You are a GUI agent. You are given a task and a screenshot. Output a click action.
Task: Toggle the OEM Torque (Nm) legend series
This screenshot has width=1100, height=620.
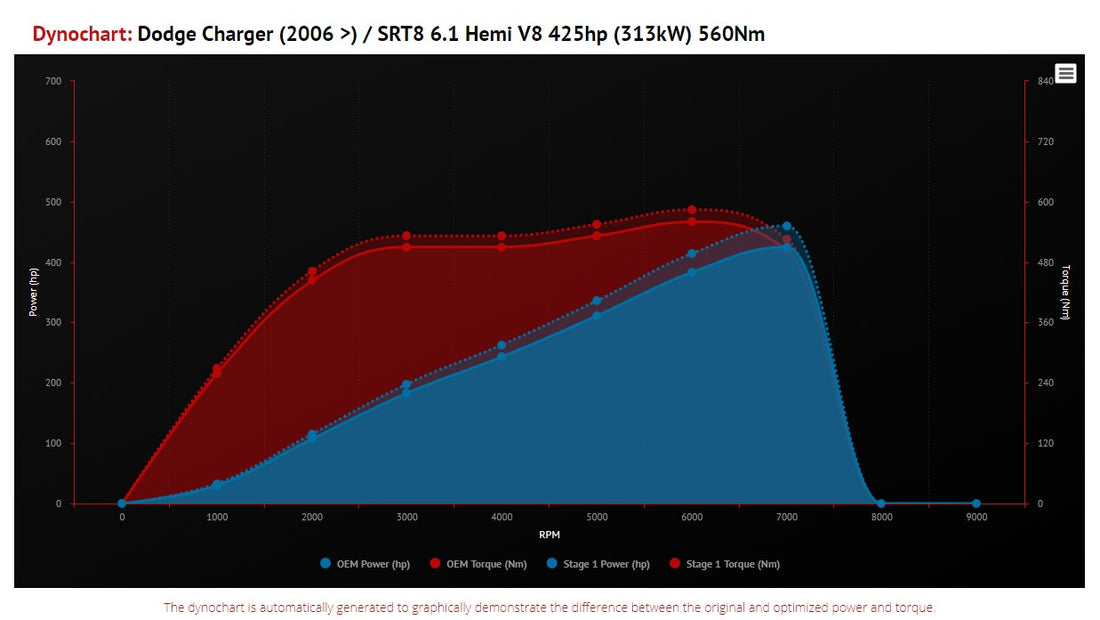coord(478,563)
